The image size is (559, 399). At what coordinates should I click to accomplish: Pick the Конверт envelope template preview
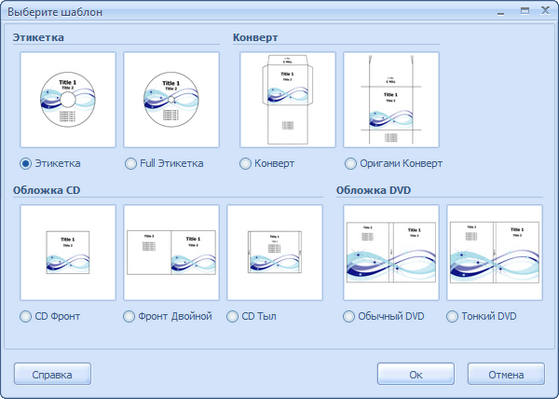(x=288, y=99)
